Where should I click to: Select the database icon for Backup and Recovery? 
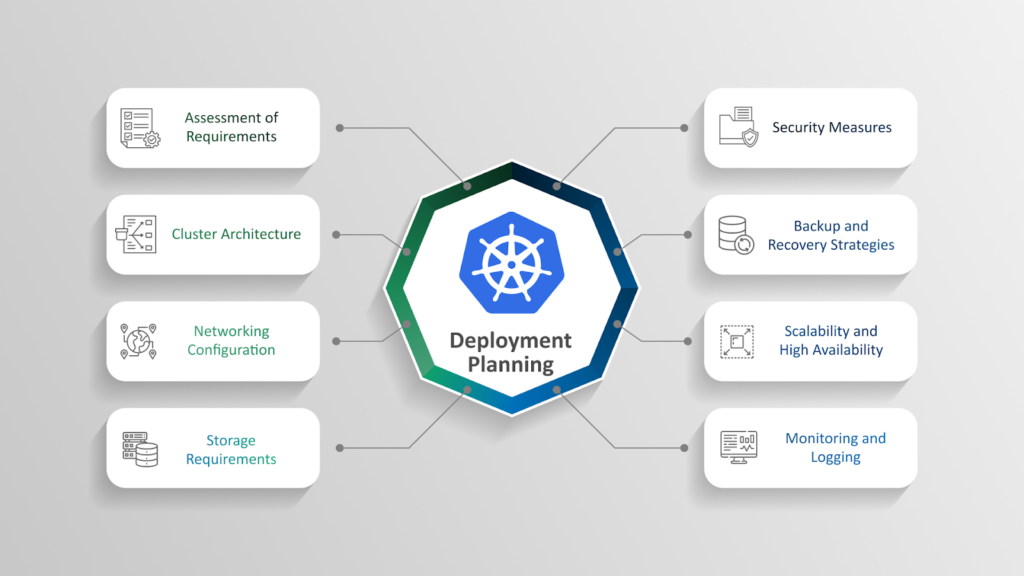point(736,234)
